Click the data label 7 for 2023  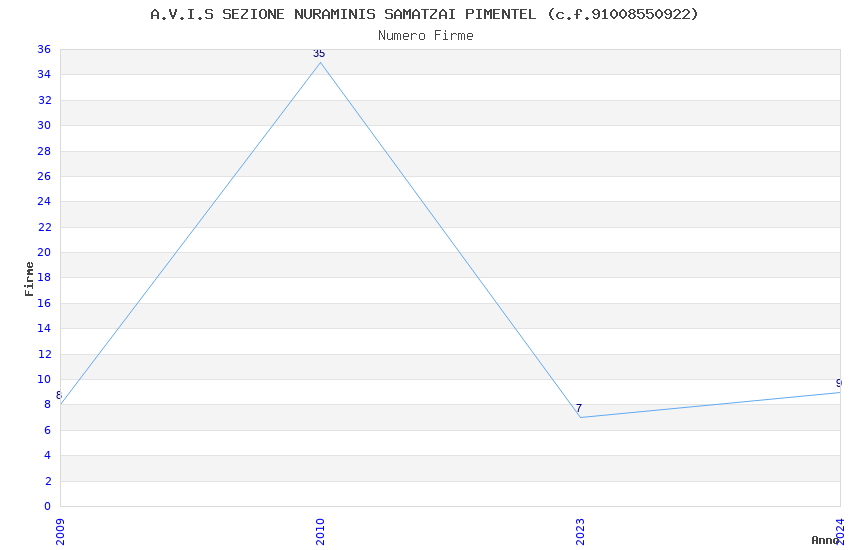[x=579, y=408]
